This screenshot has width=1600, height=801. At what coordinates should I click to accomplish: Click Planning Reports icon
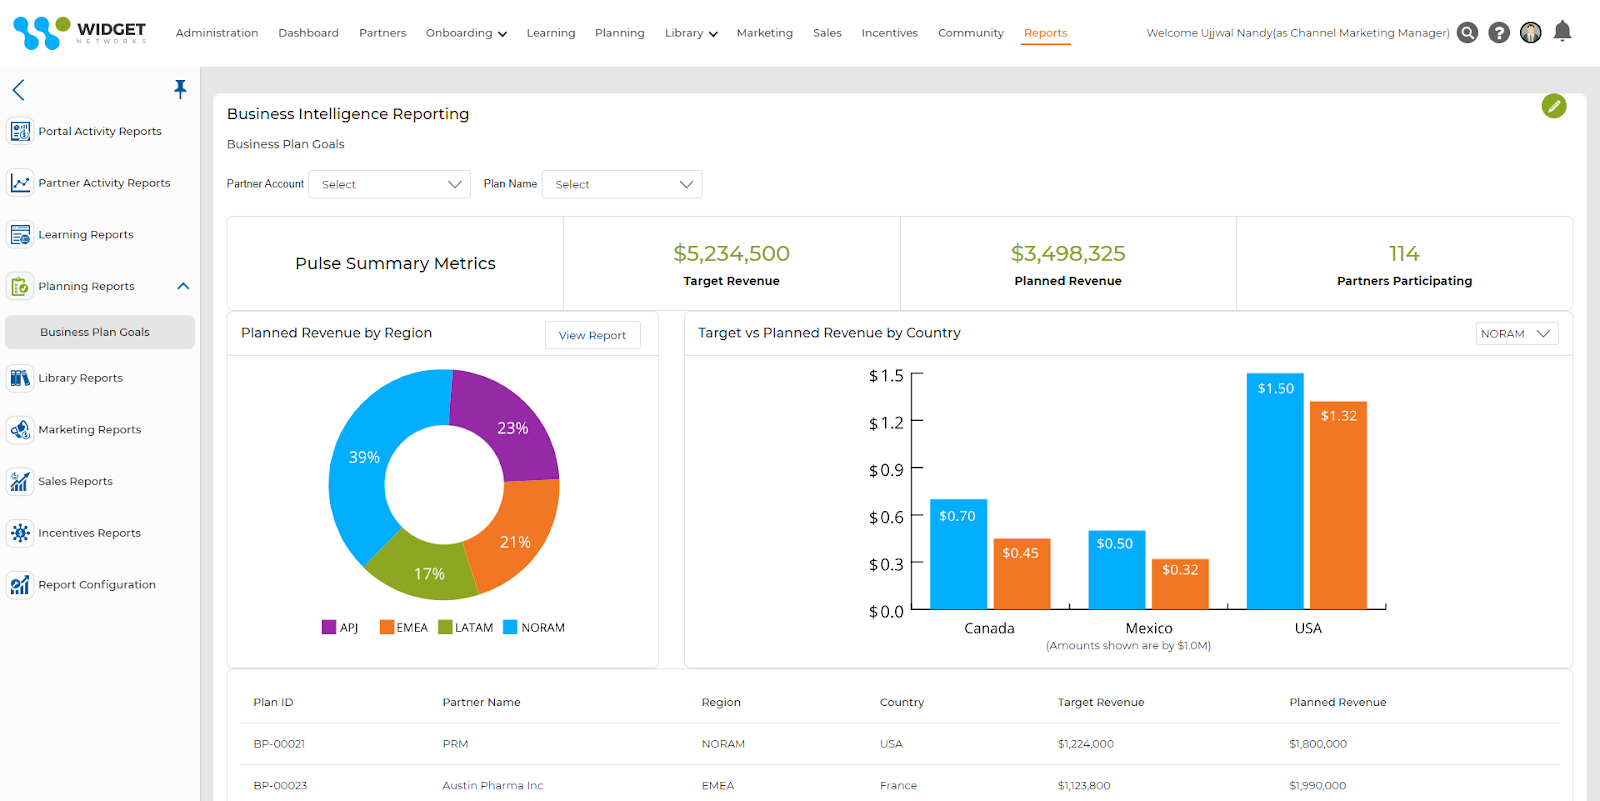tap(20, 286)
